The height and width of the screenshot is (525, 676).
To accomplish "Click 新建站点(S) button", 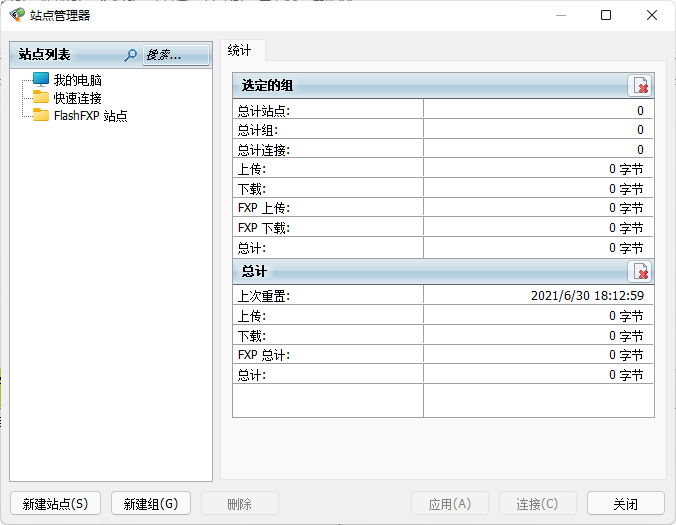I will pyautogui.click(x=55, y=503).
